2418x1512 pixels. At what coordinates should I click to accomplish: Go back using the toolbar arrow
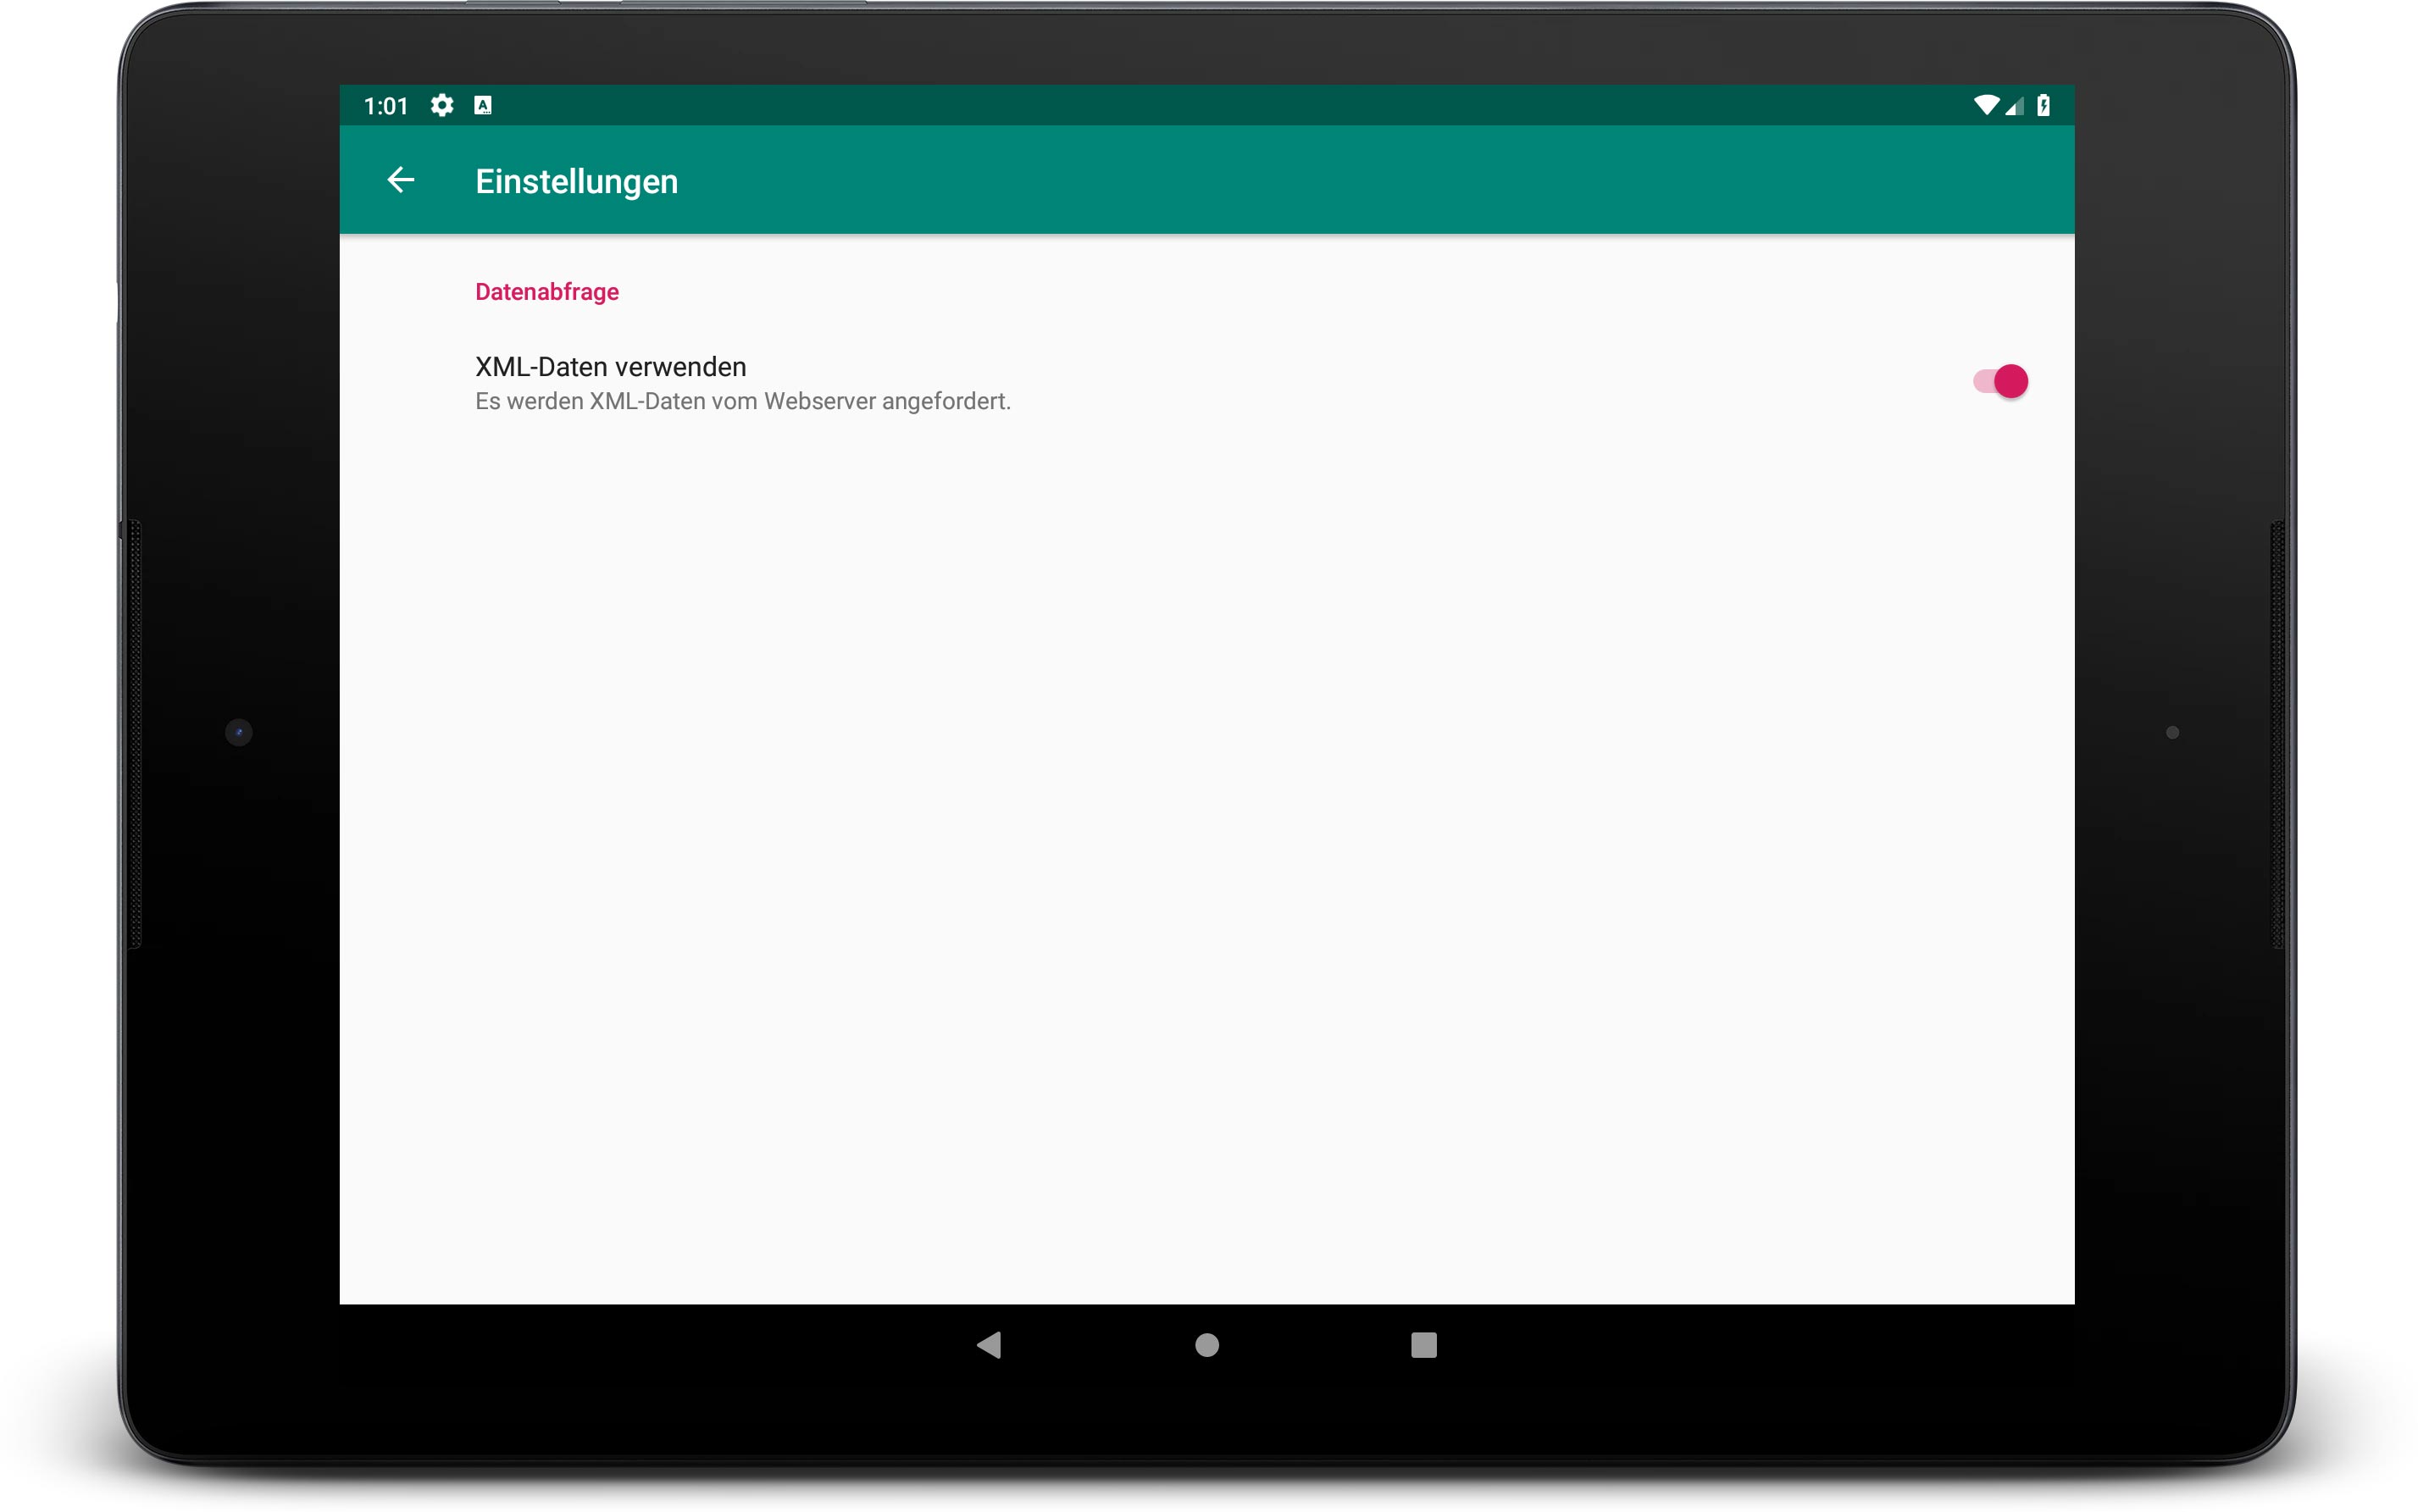(x=401, y=180)
